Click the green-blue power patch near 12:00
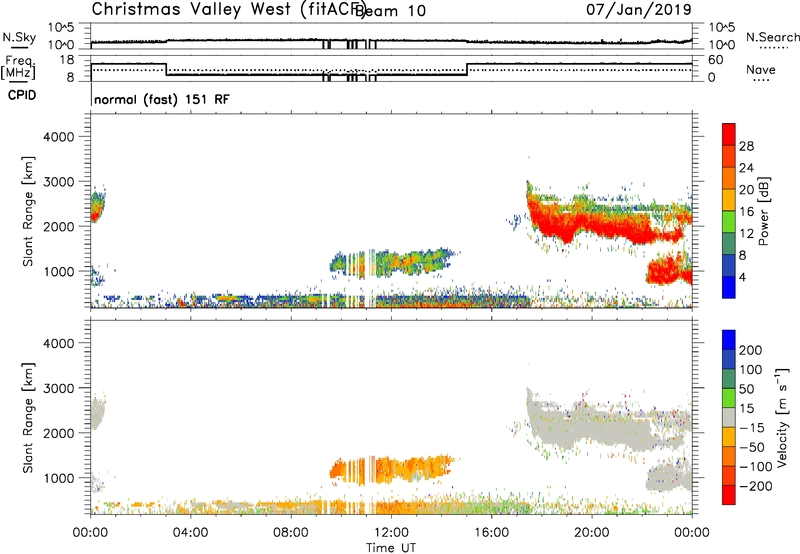 [x=390, y=263]
